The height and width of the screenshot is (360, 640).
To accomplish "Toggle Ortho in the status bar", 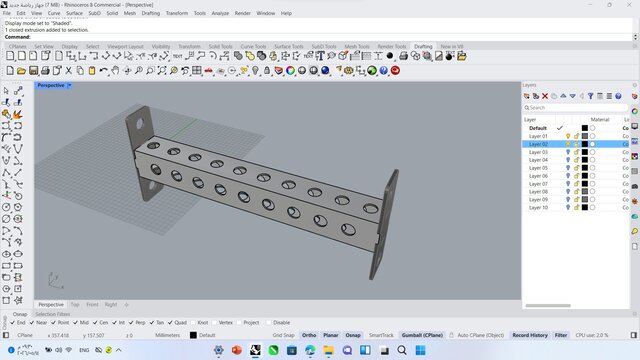I will click(x=309, y=335).
